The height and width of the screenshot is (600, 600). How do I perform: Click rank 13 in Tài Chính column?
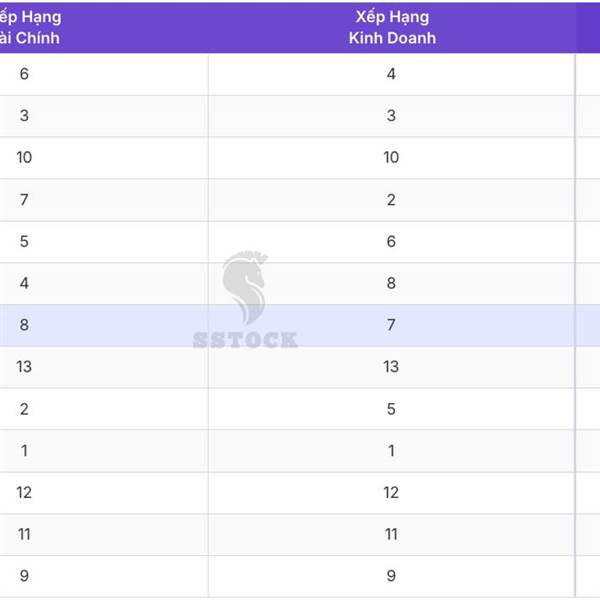click(24, 367)
